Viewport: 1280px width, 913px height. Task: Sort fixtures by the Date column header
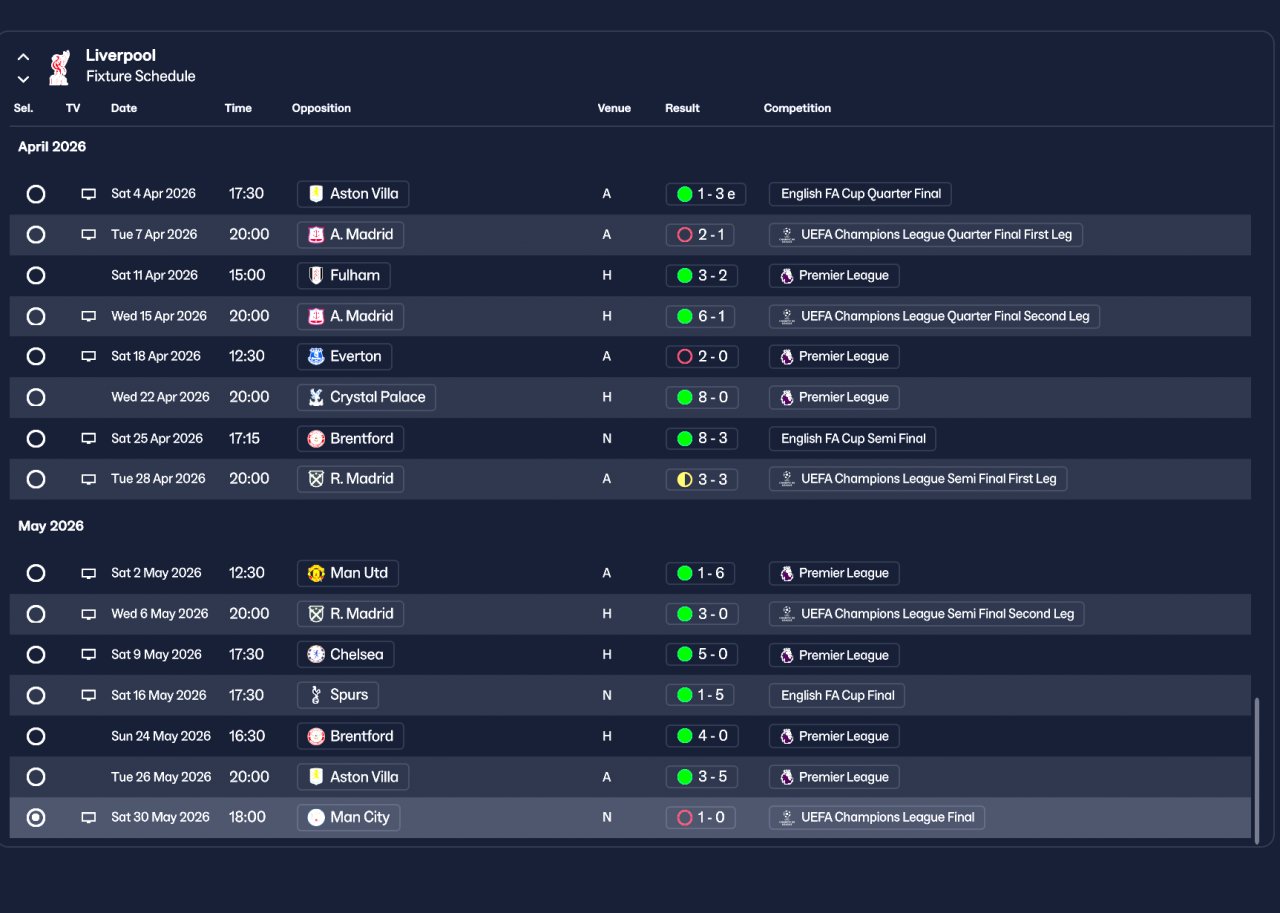tap(124, 108)
